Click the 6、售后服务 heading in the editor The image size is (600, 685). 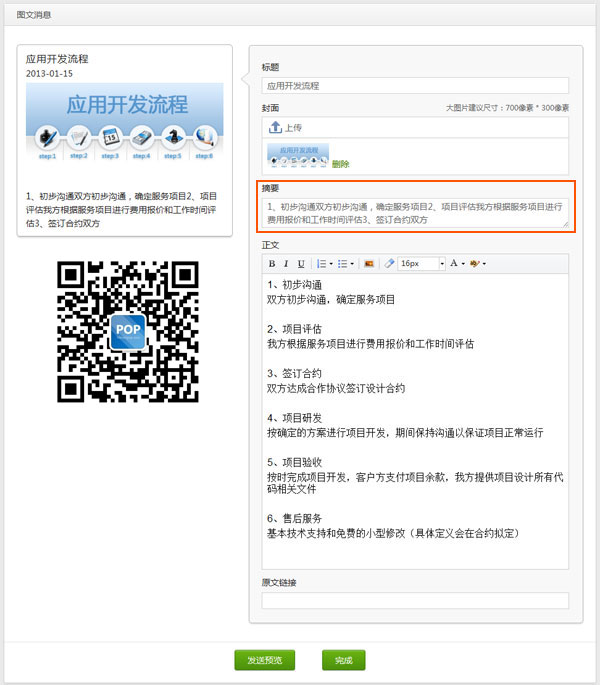click(x=295, y=519)
